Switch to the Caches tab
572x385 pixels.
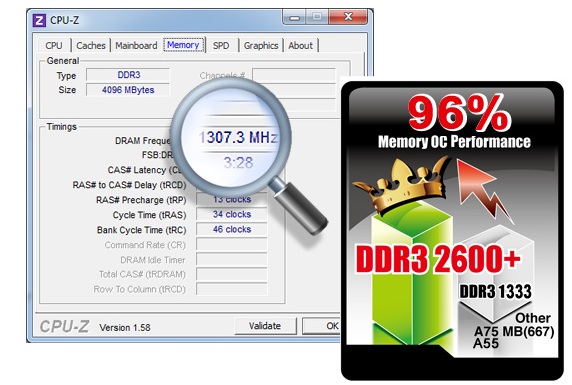point(91,46)
